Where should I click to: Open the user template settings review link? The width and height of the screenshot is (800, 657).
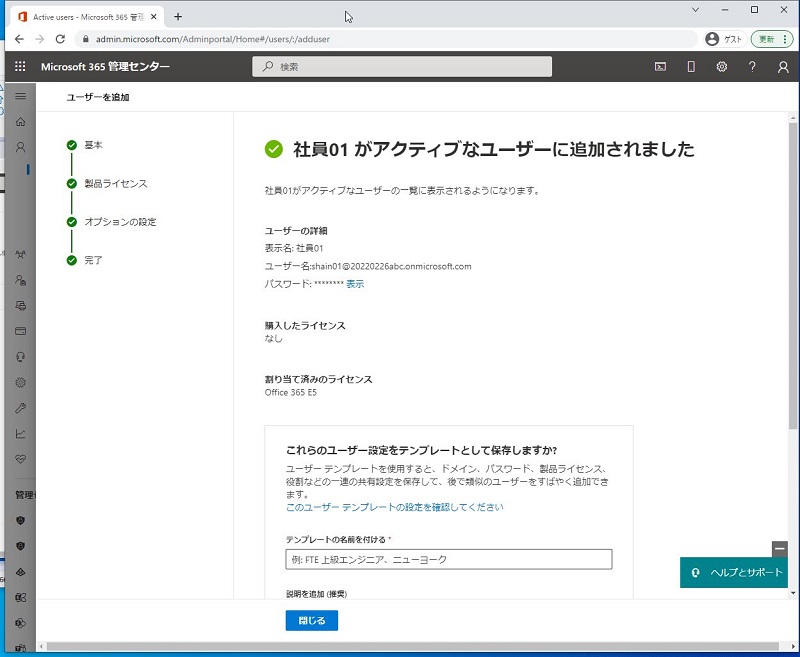coord(394,507)
